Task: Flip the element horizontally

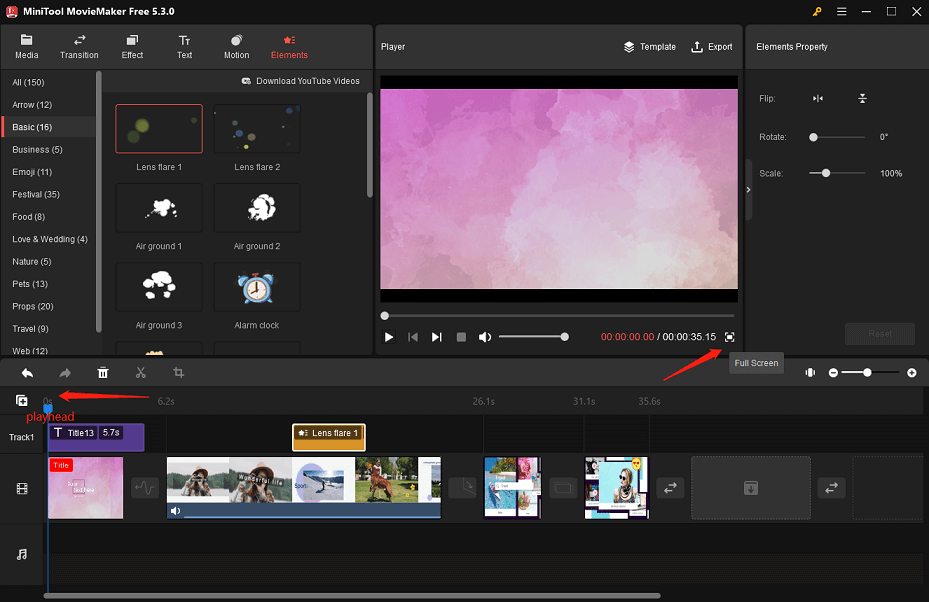Action: coord(818,98)
